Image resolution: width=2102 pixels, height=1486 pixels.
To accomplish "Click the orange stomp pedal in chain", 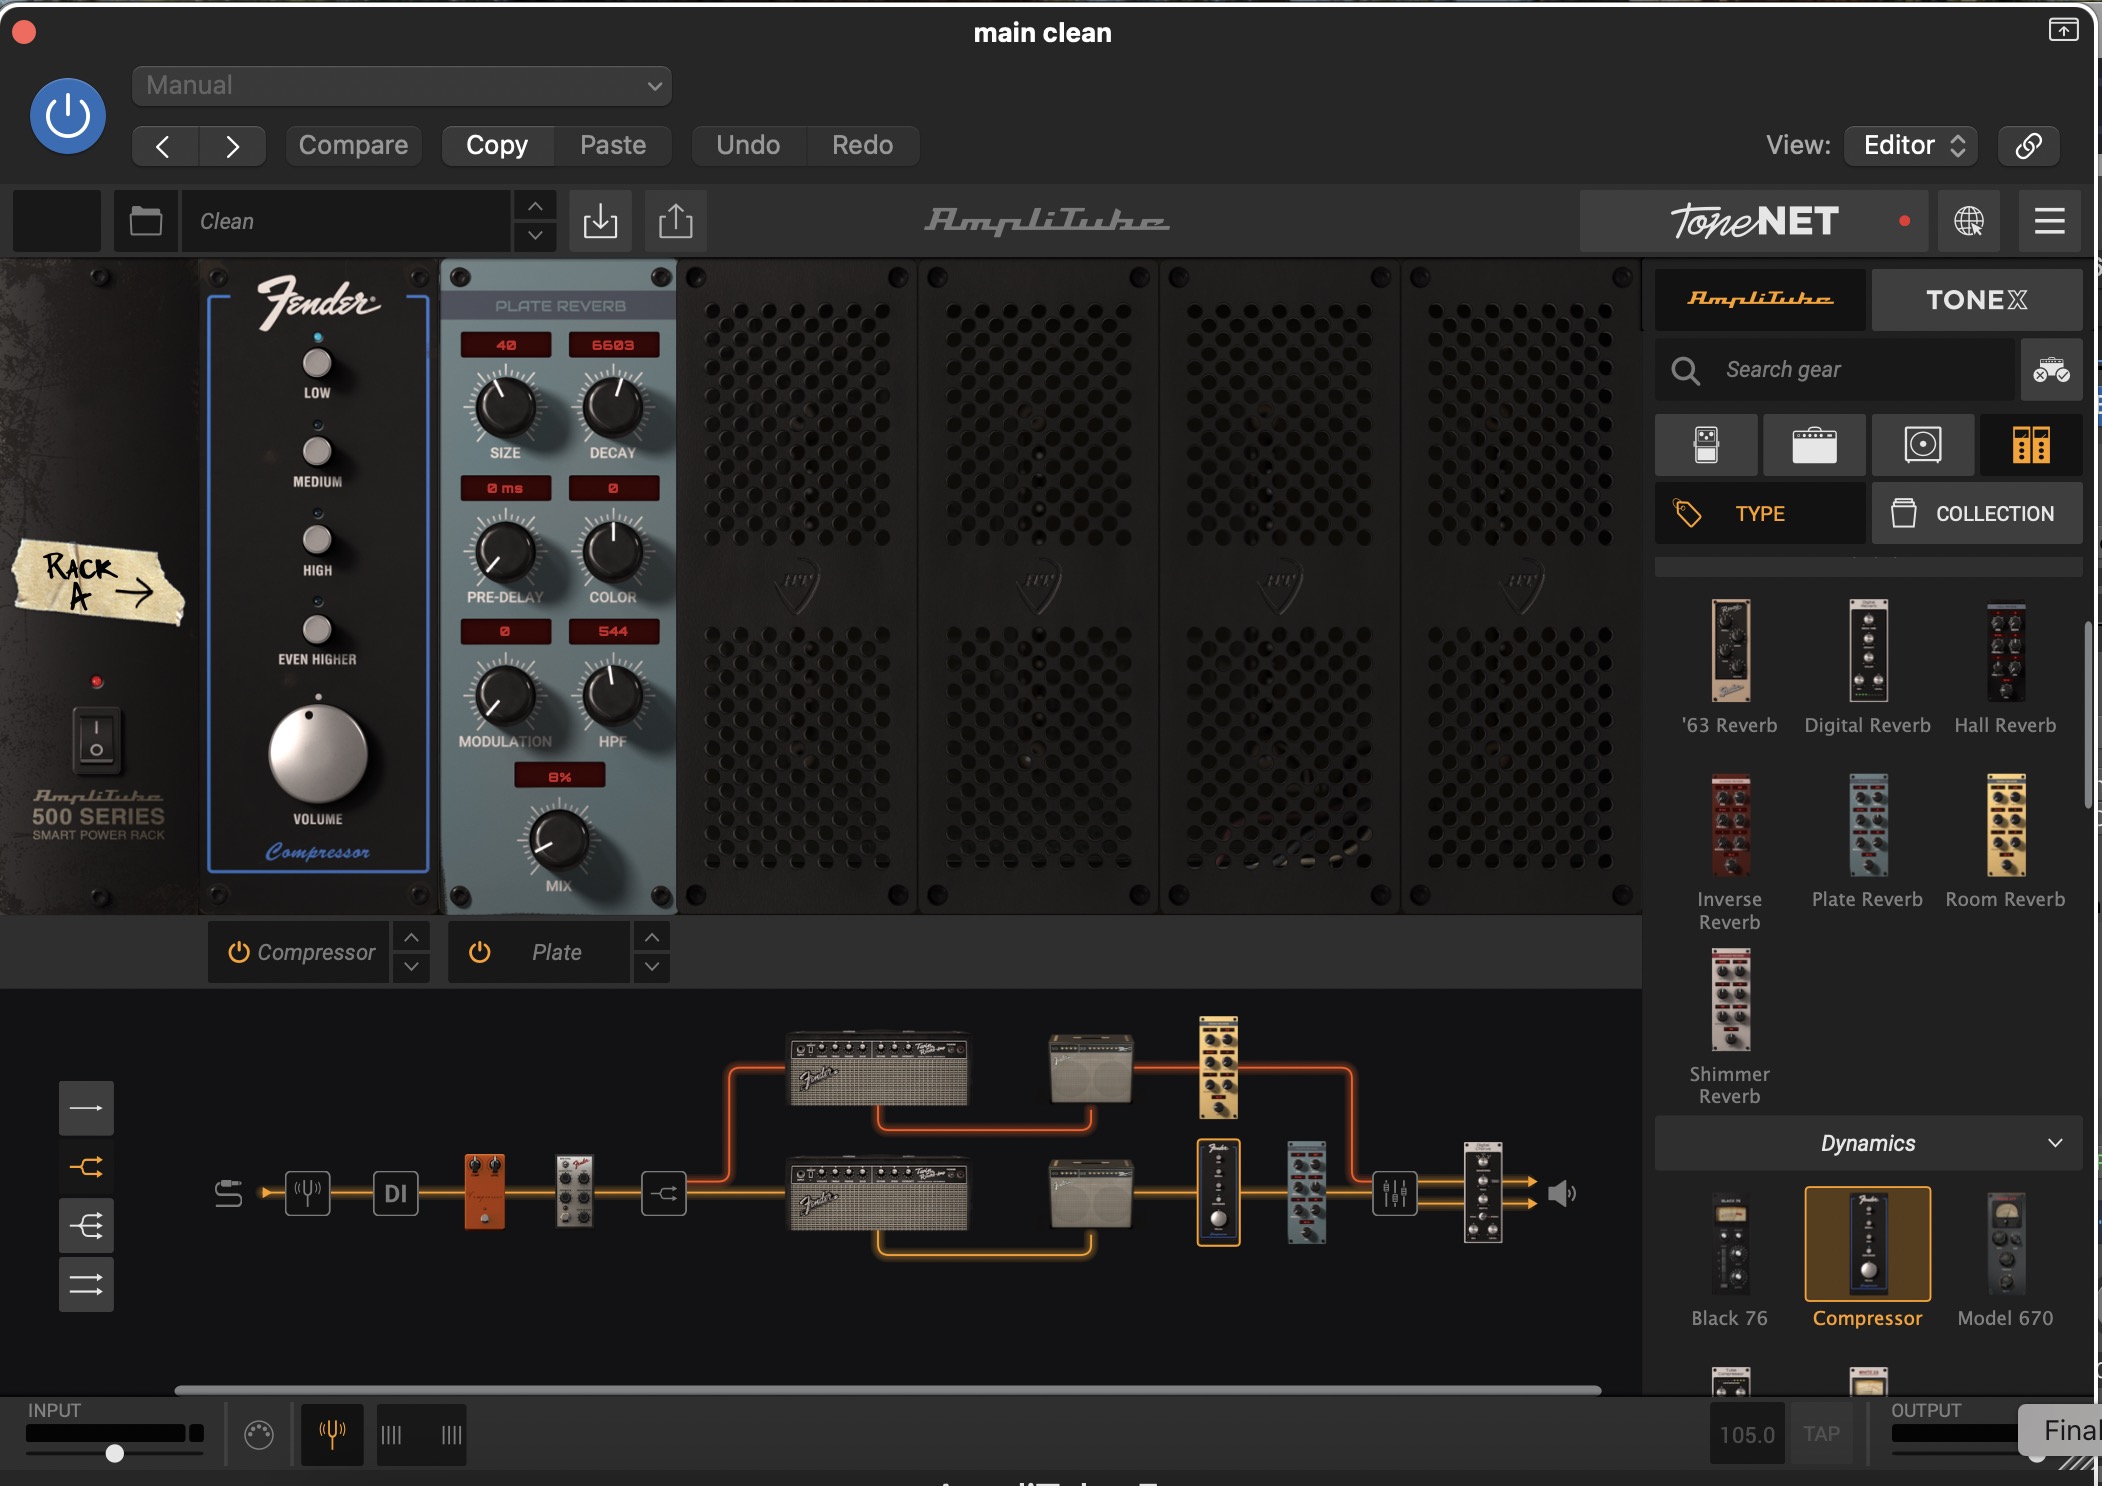I will [485, 1192].
